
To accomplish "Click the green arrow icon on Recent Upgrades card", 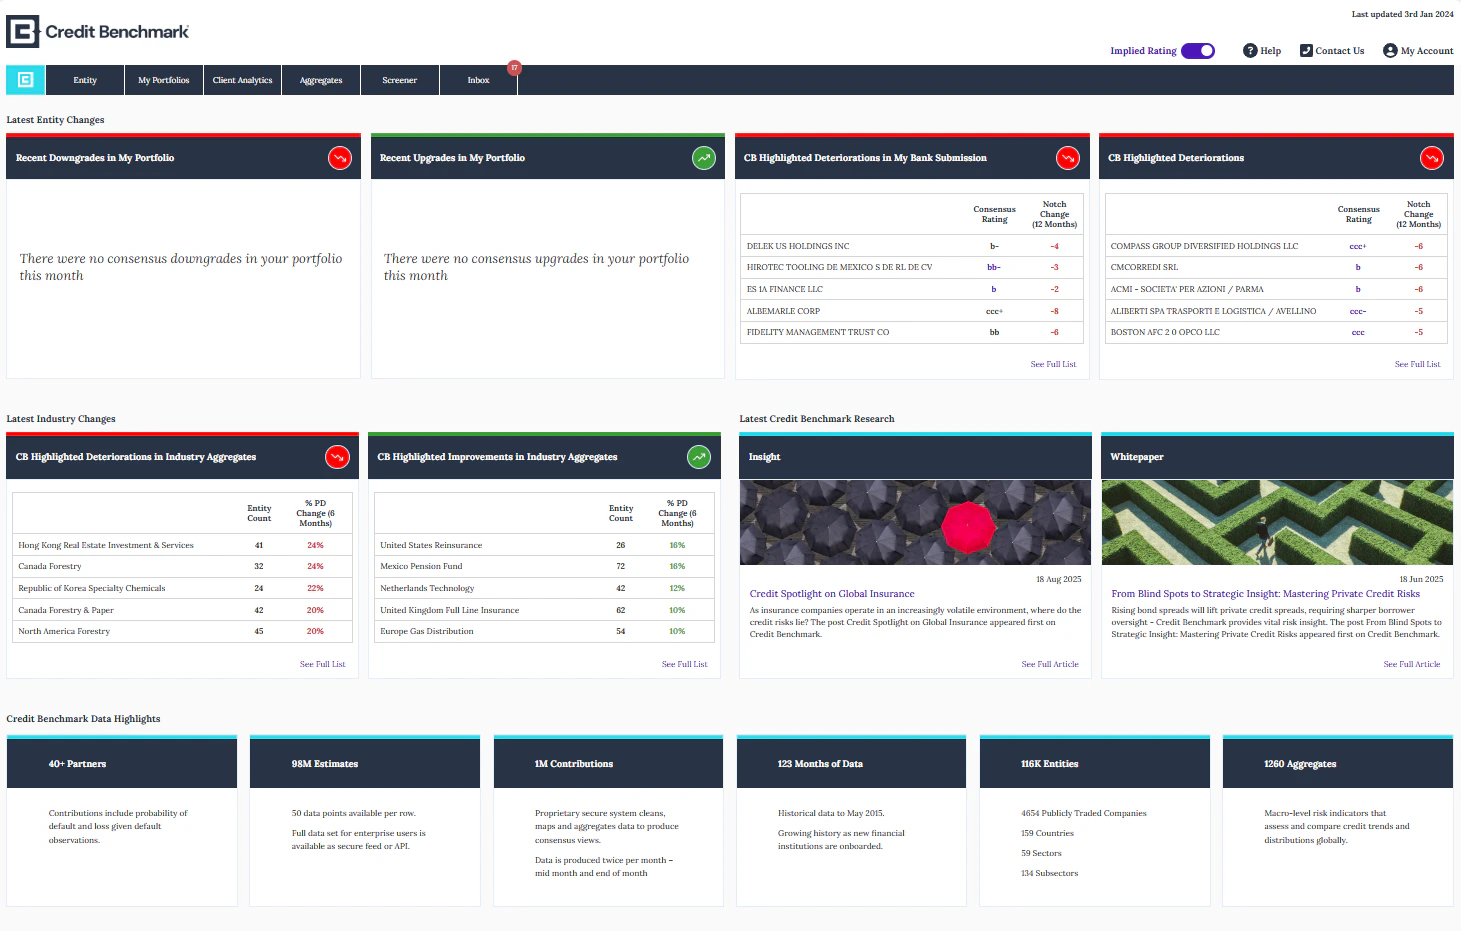I will click(x=703, y=157).
